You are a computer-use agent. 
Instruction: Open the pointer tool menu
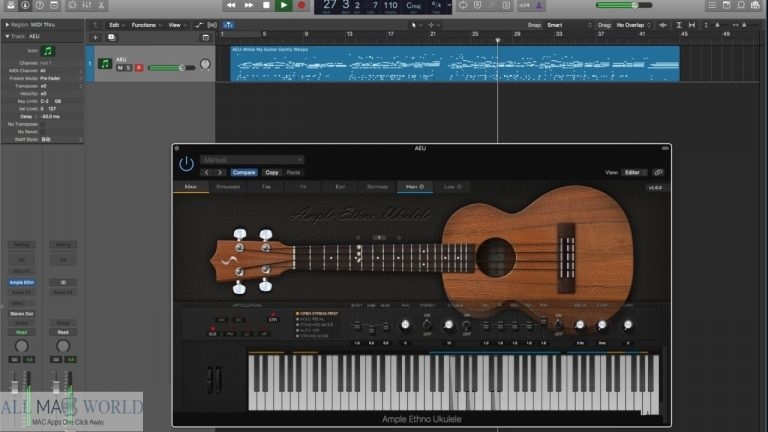click(x=415, y=25)
